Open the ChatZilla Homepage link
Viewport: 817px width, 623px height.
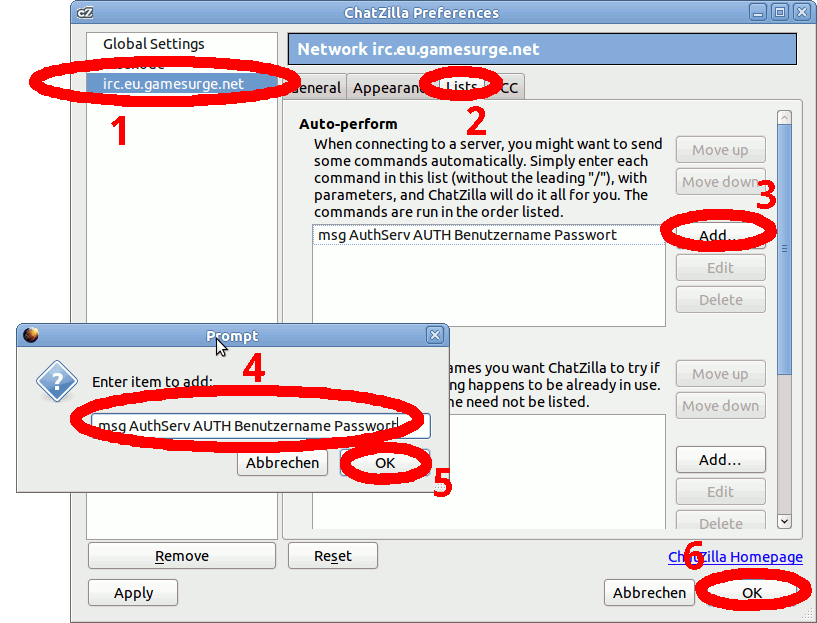[735, 557]
